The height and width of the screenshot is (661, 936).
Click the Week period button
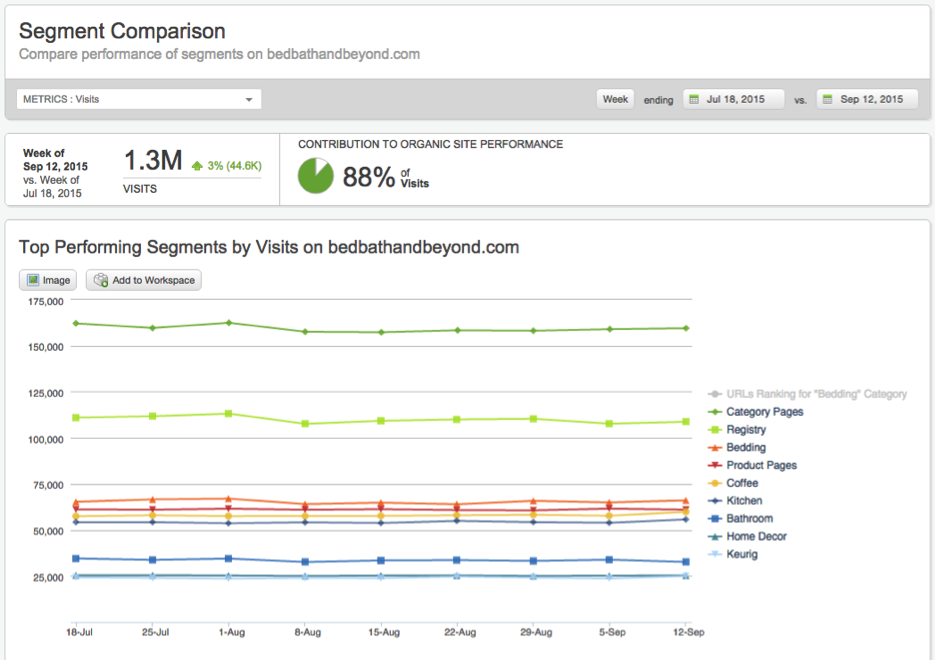coord(615,99)
